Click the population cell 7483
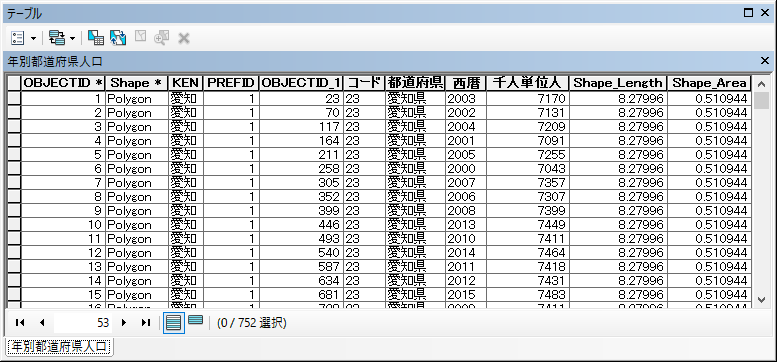The height and width of the screenshot is (362, 777). pos(527,295)
